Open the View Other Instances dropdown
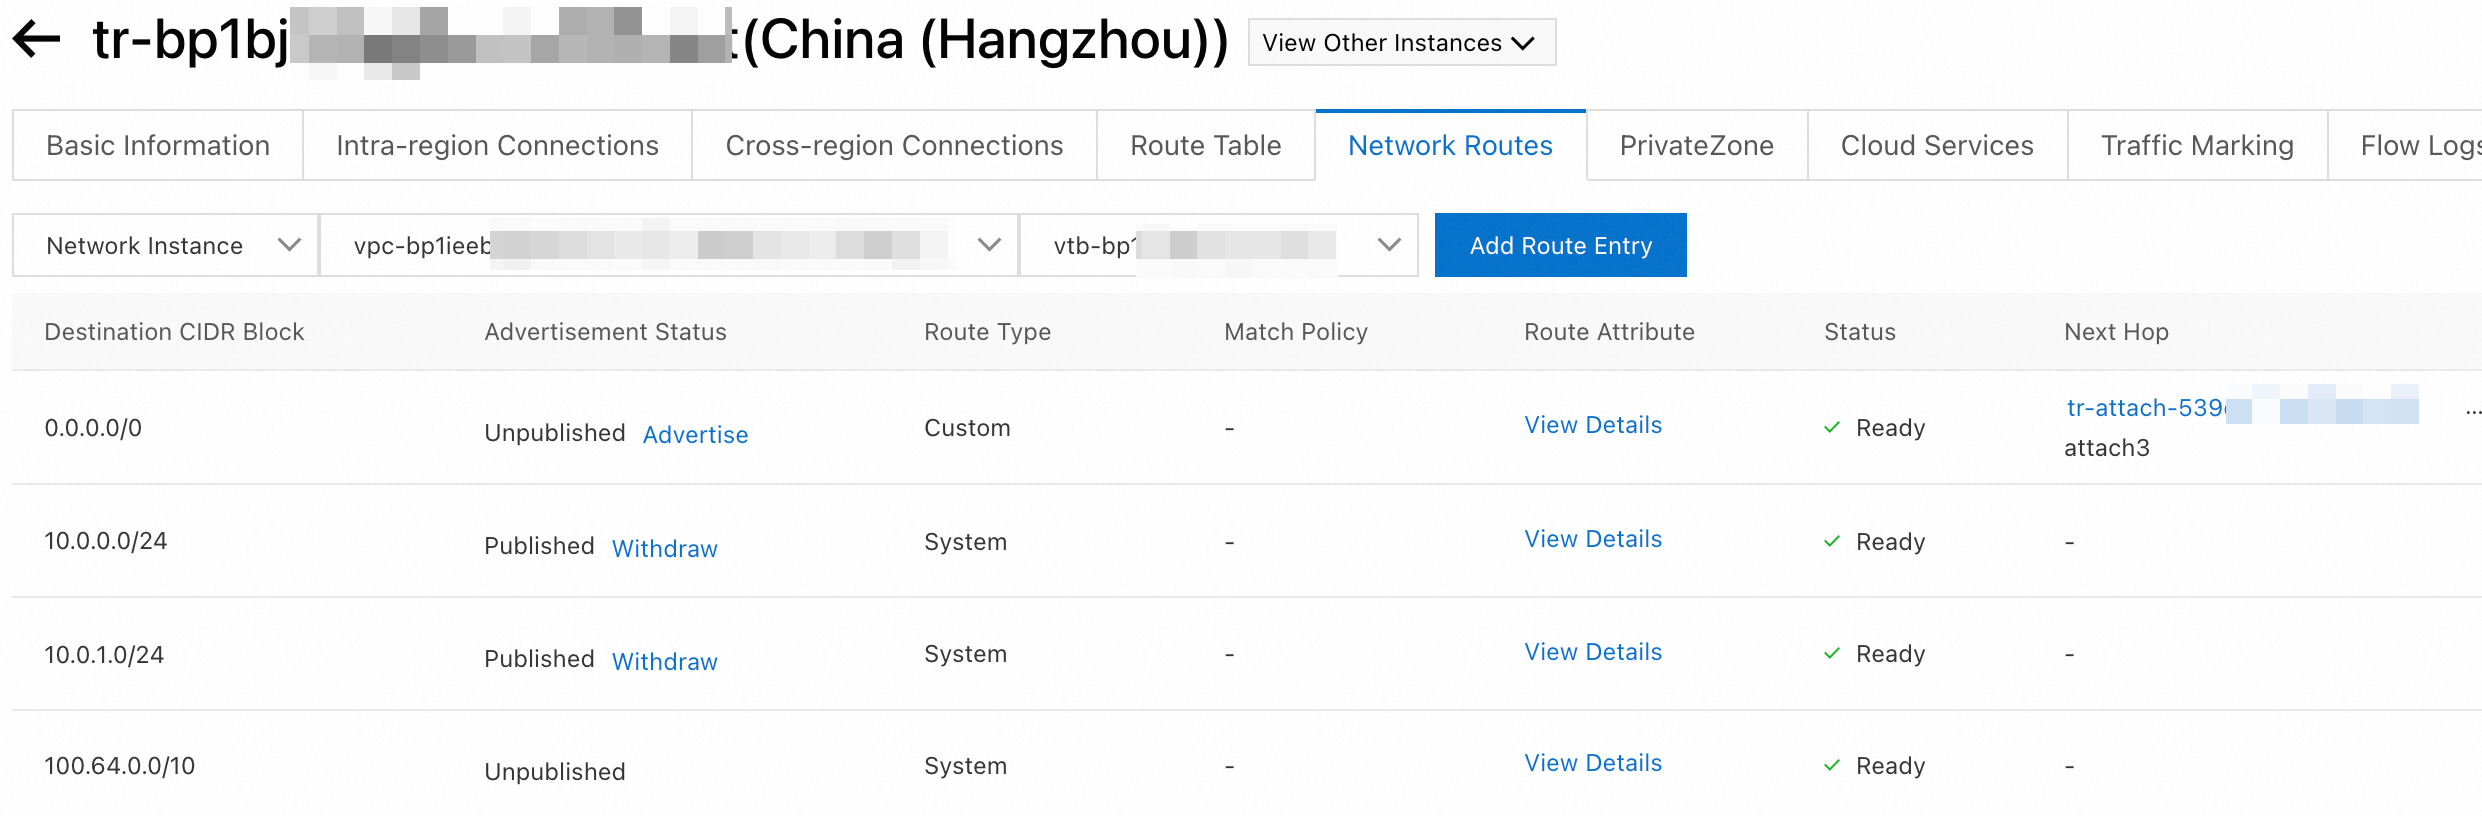Screen dimensions: 2482x816 [1401, 43]
